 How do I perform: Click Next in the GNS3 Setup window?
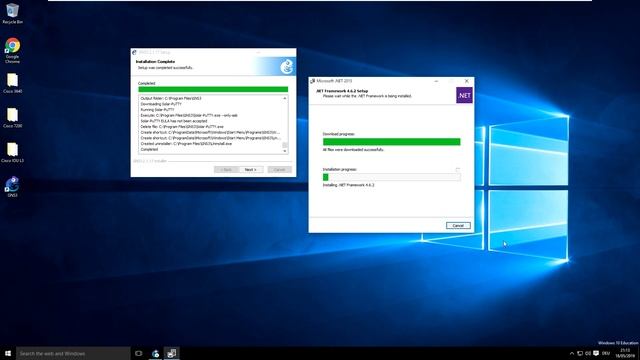click(x=251, y=169)
